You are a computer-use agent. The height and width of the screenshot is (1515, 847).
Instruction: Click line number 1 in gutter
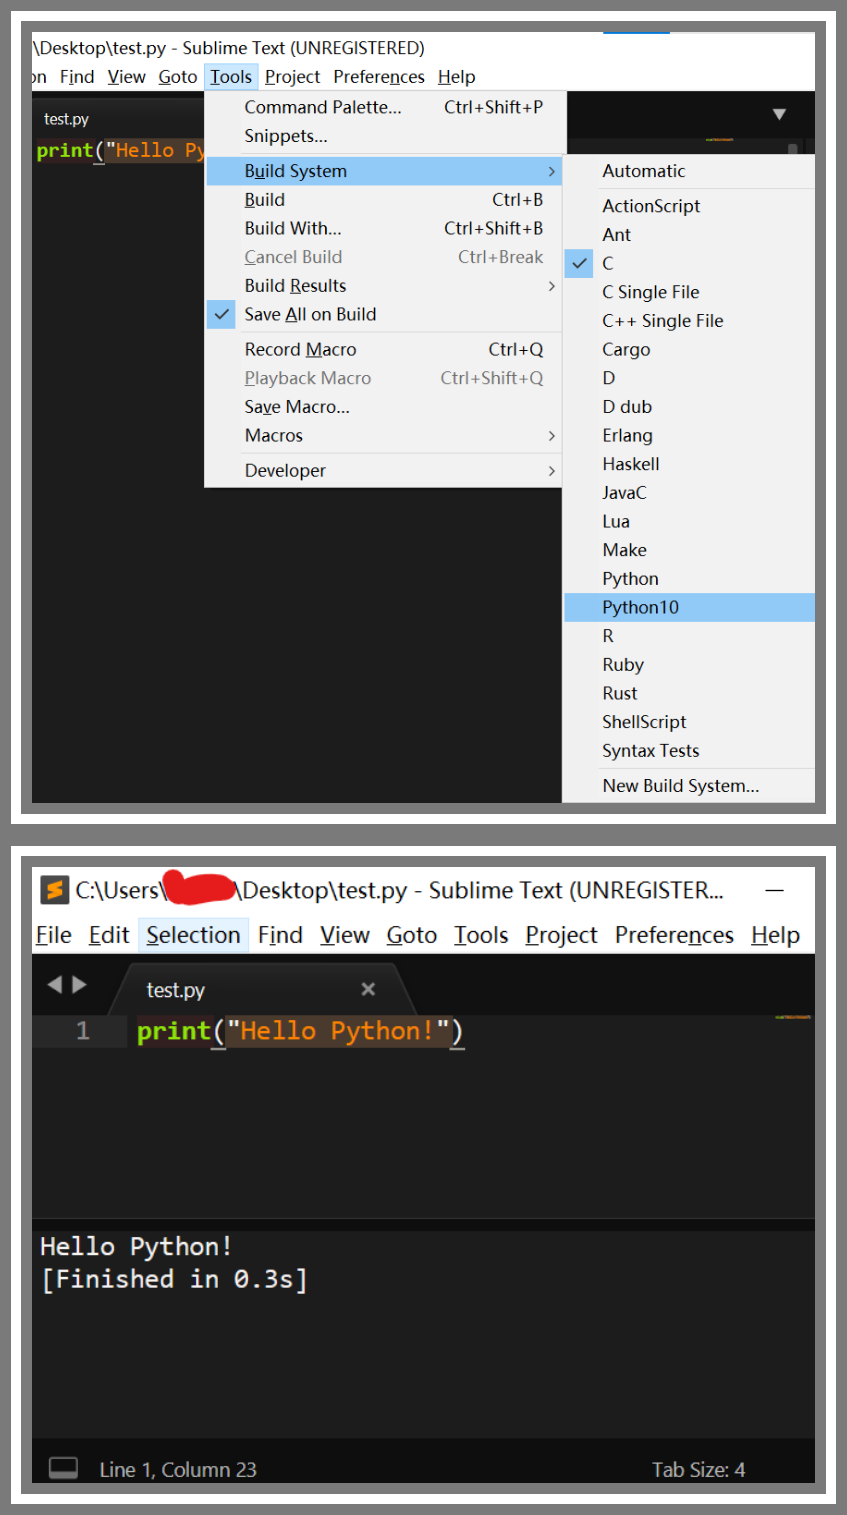point(83,1031)
